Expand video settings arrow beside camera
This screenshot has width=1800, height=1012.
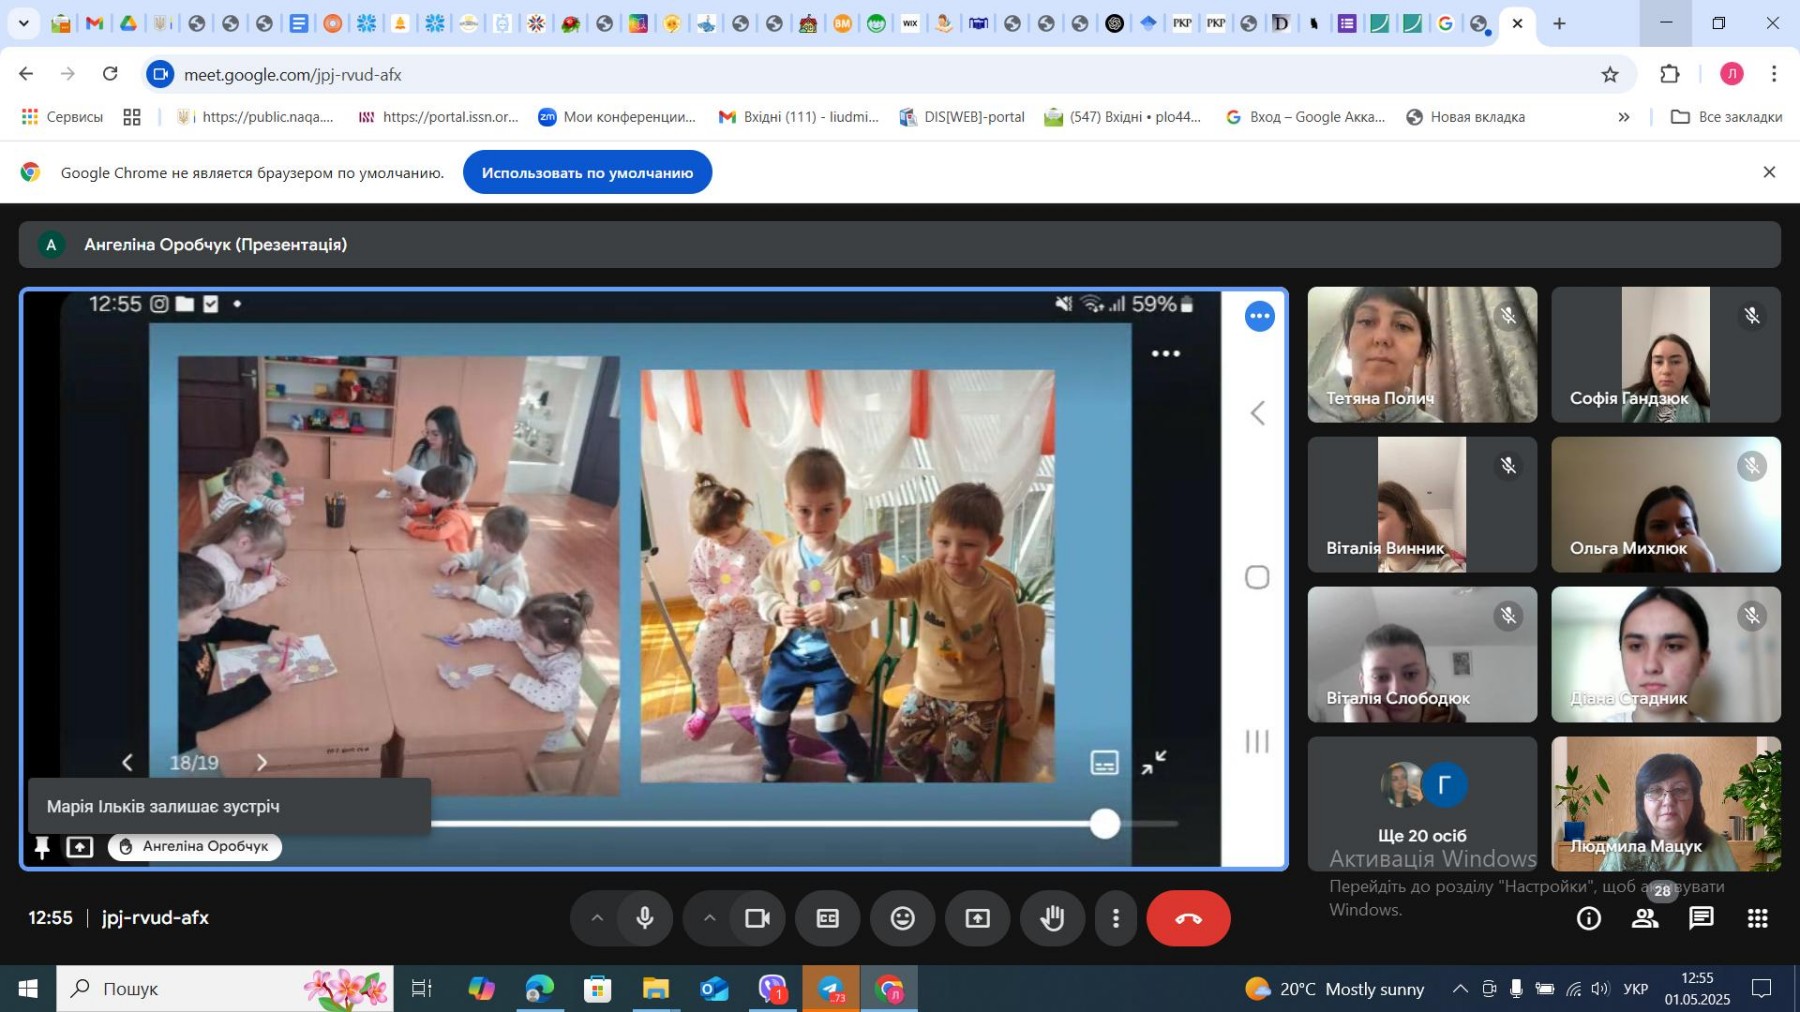click(709, 918)
